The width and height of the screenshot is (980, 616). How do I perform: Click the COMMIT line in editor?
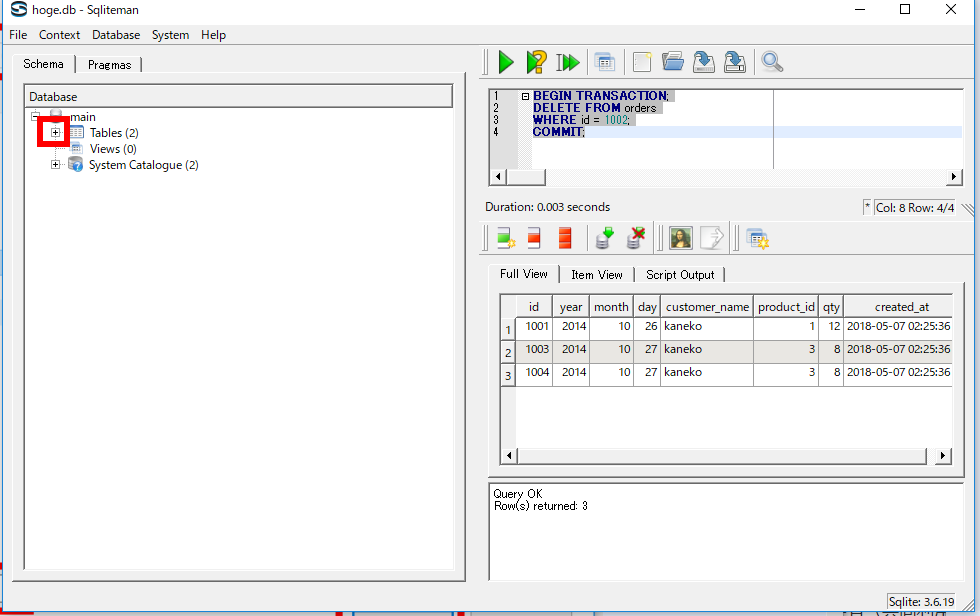pyautogui.click(x=559, y=132)
